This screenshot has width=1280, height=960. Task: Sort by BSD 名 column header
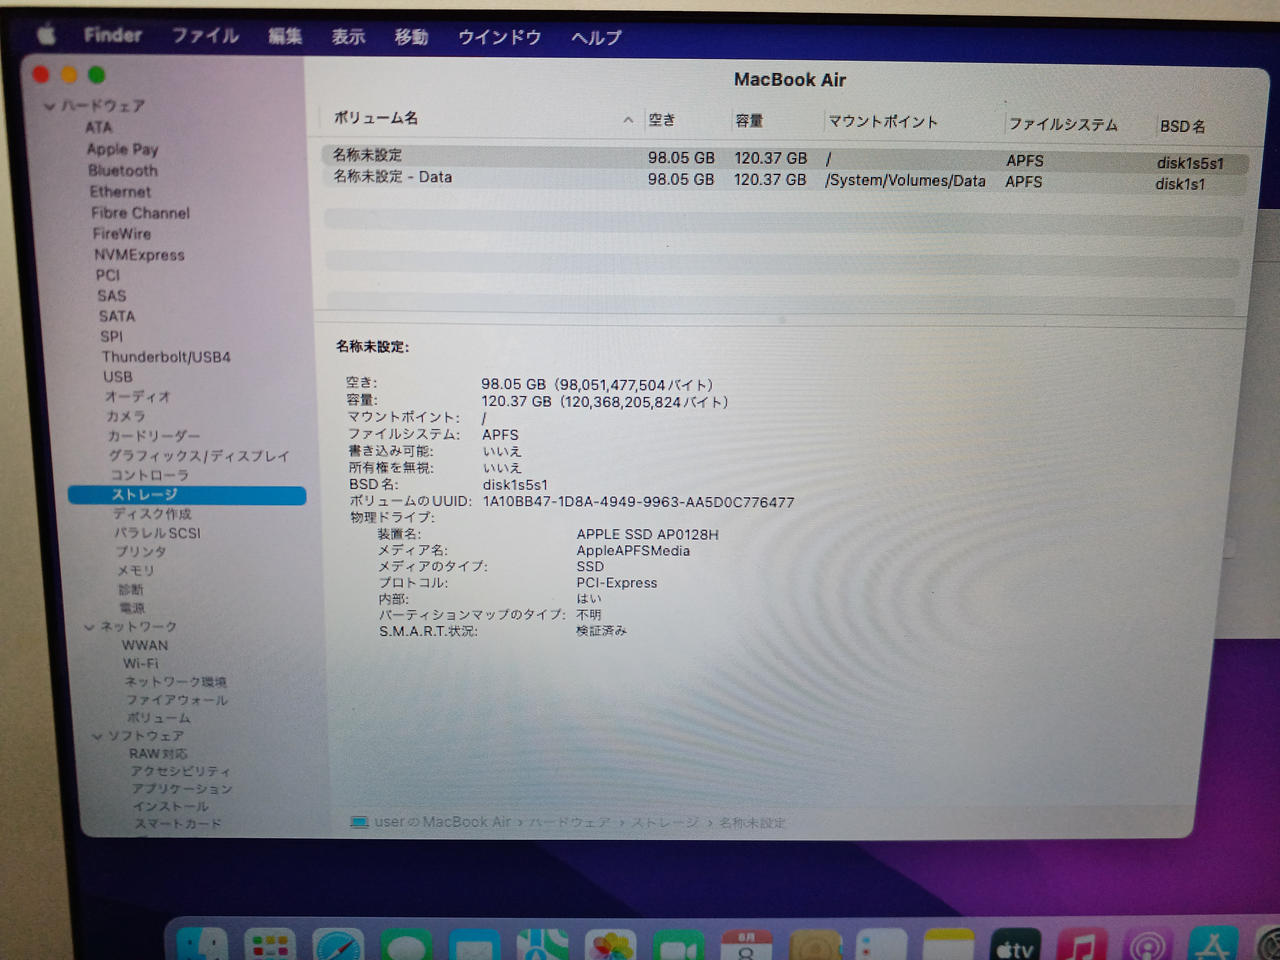pos(1182,126)
